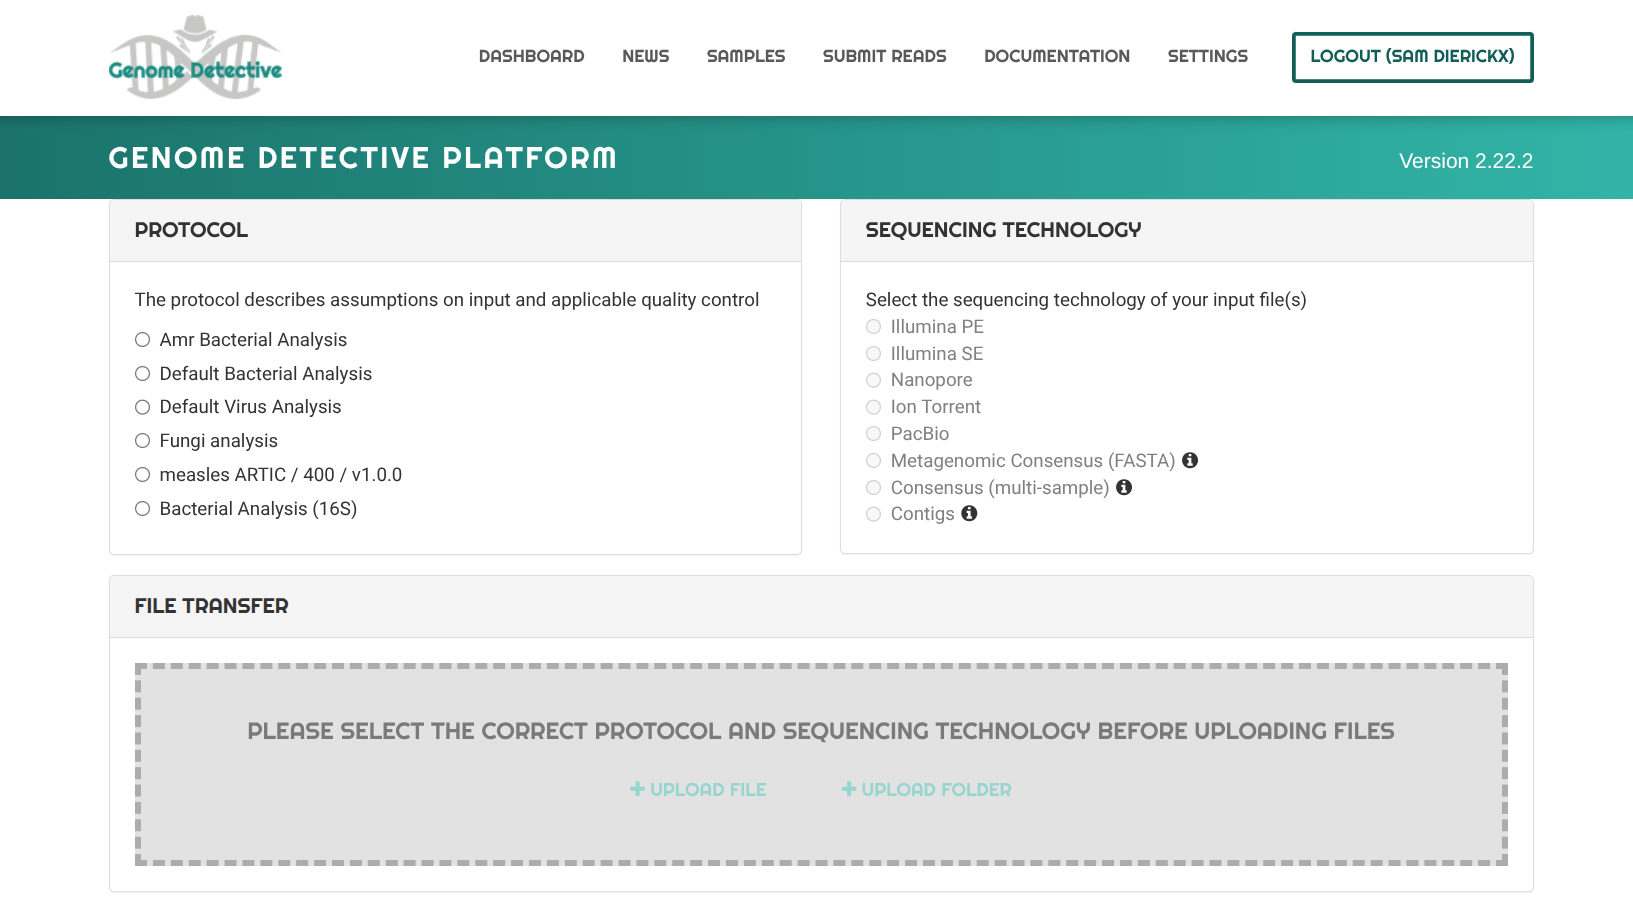The height and width of the screenshot is (908, 1633).
Task: Click the info icon next to Contigs
Action: (x=969, y=513)
